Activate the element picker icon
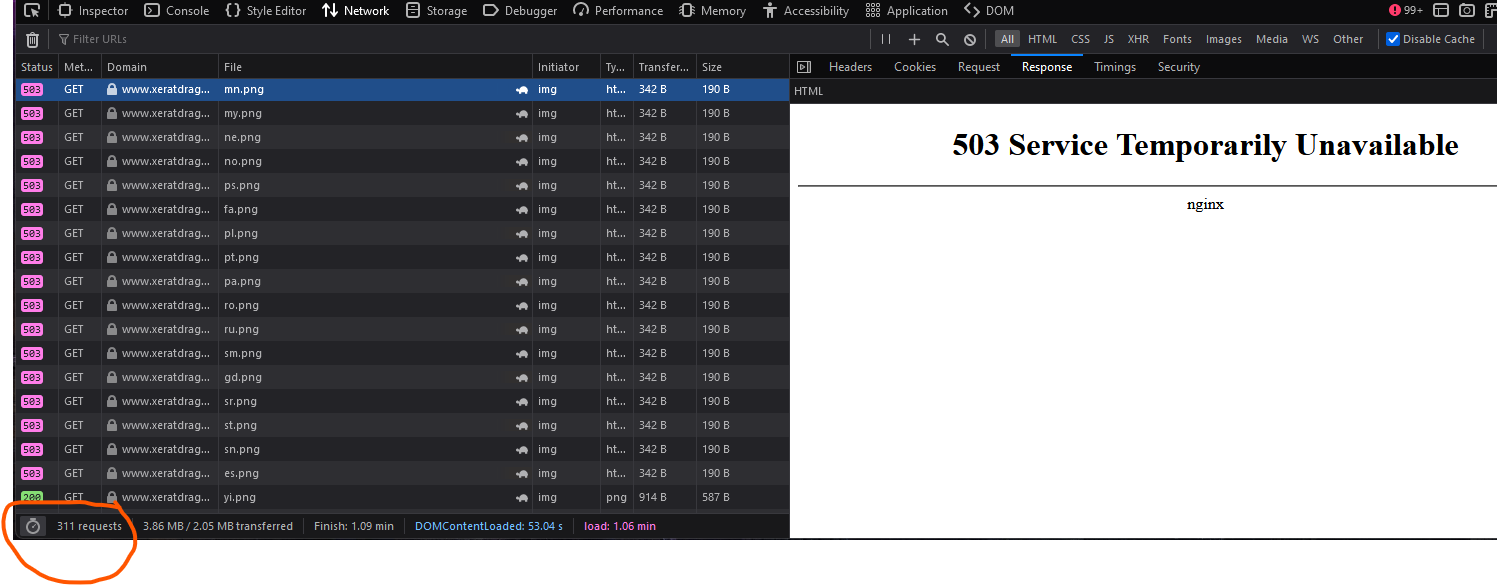 (x=32, y=11)
